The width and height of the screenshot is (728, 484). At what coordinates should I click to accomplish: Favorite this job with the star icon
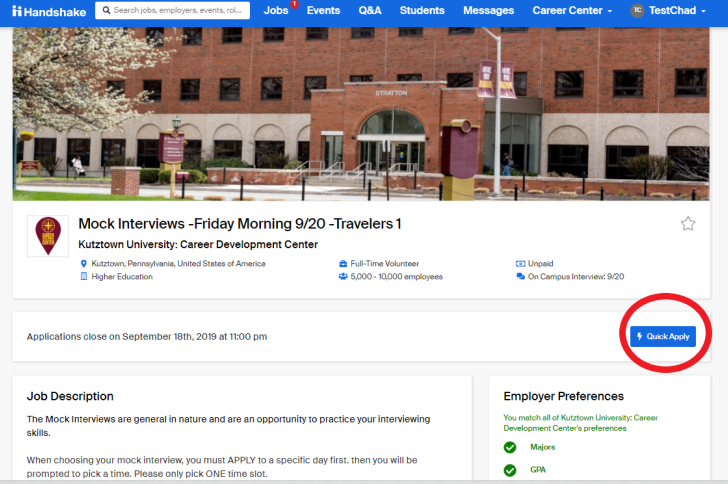pos(688,224)
